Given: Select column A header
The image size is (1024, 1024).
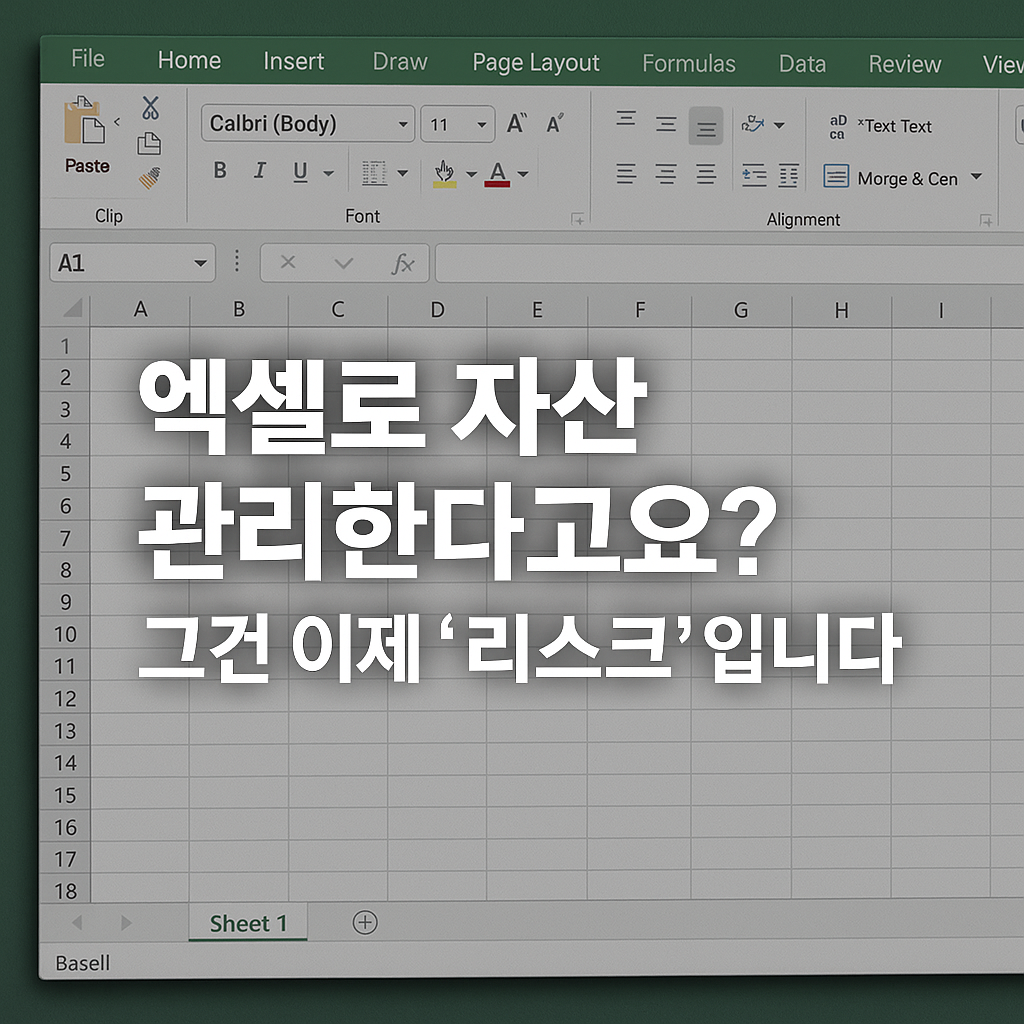Looking at the screenshot, I should [140, 309].
